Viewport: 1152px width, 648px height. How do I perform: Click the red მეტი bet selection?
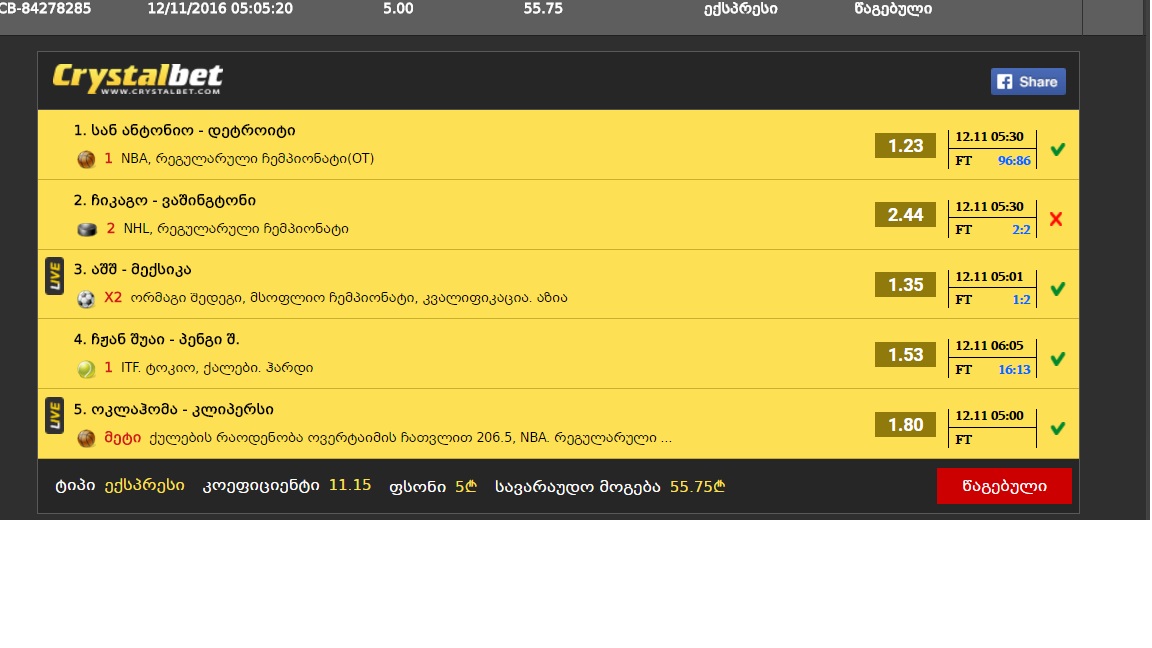tap(122, 438)
